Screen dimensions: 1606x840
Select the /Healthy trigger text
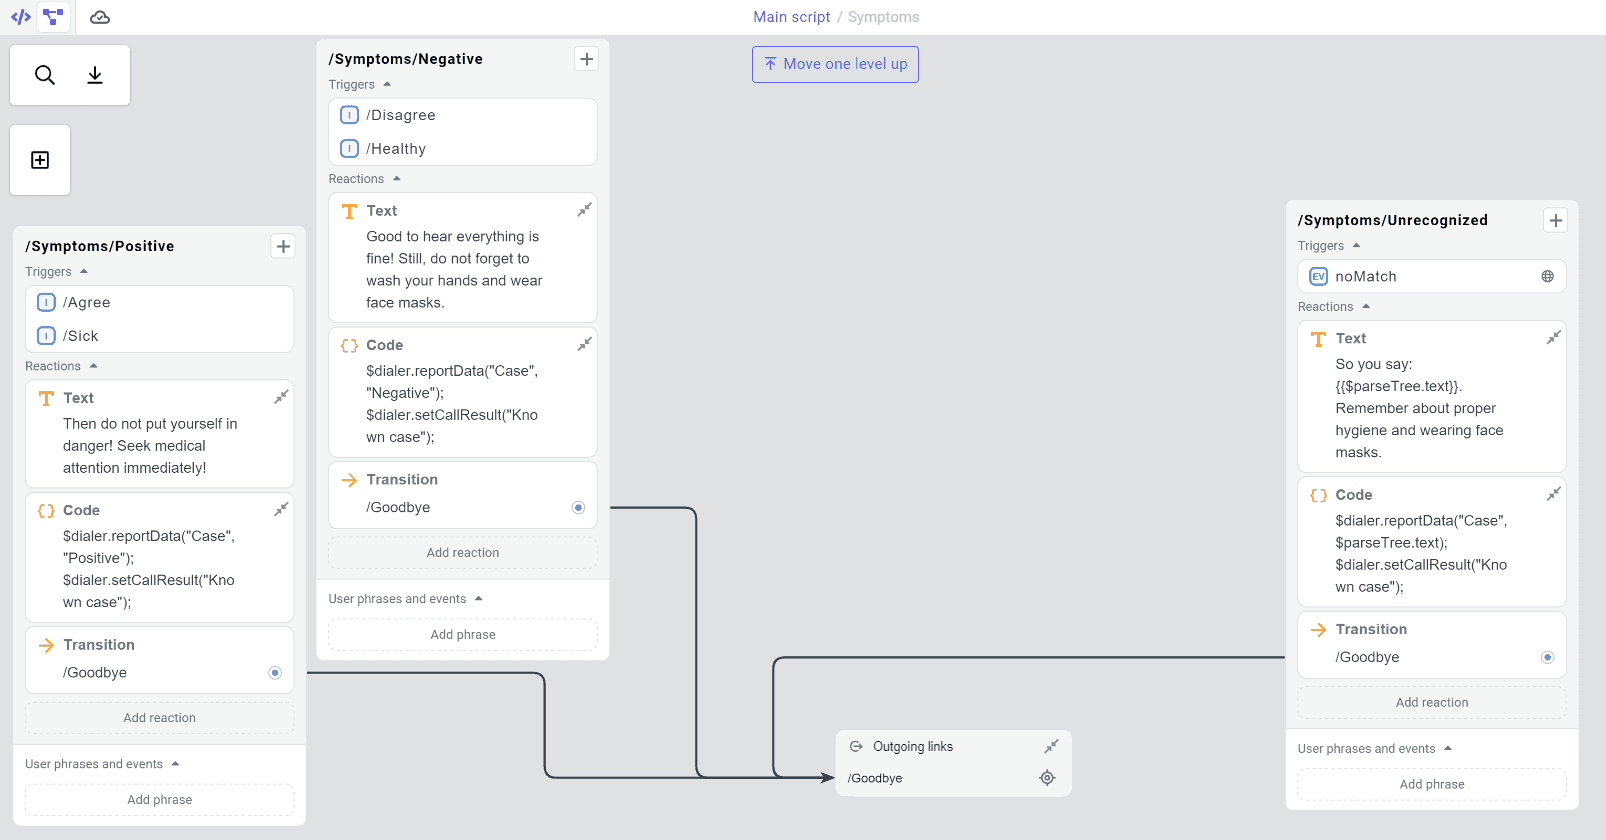[396, 149]
